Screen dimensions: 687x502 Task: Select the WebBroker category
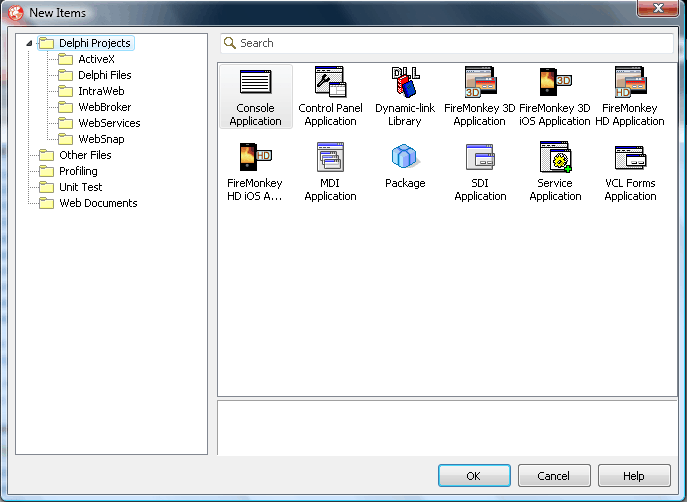tap(95, 107)
